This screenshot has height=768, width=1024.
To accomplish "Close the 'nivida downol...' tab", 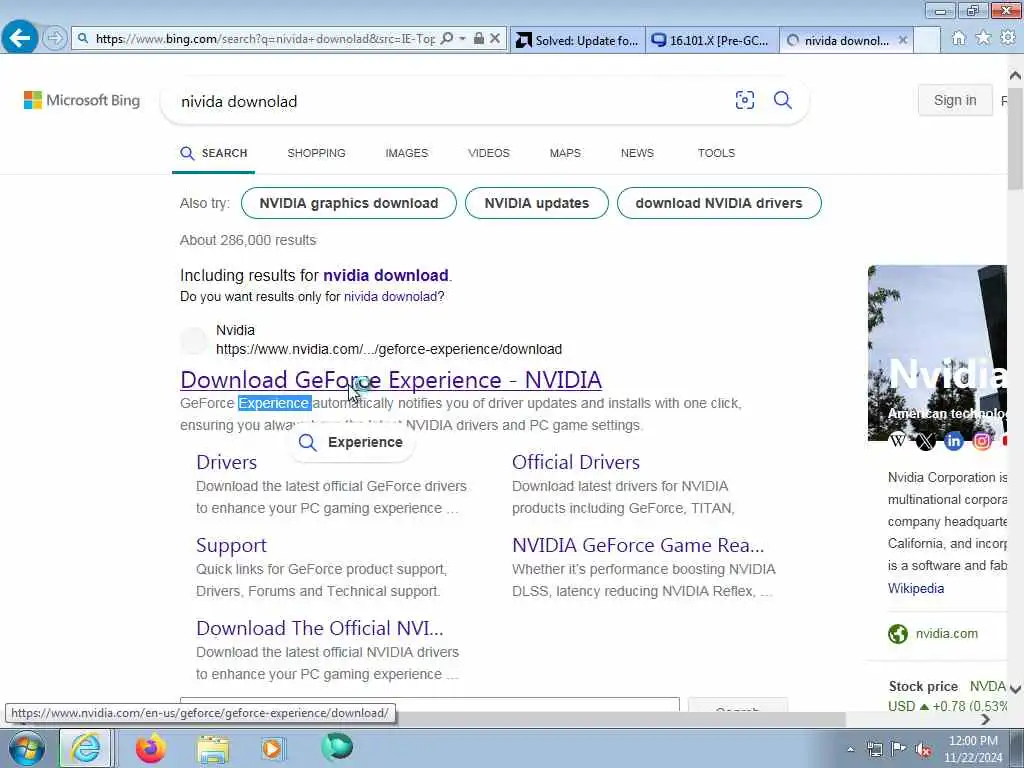I will (903, 40).
